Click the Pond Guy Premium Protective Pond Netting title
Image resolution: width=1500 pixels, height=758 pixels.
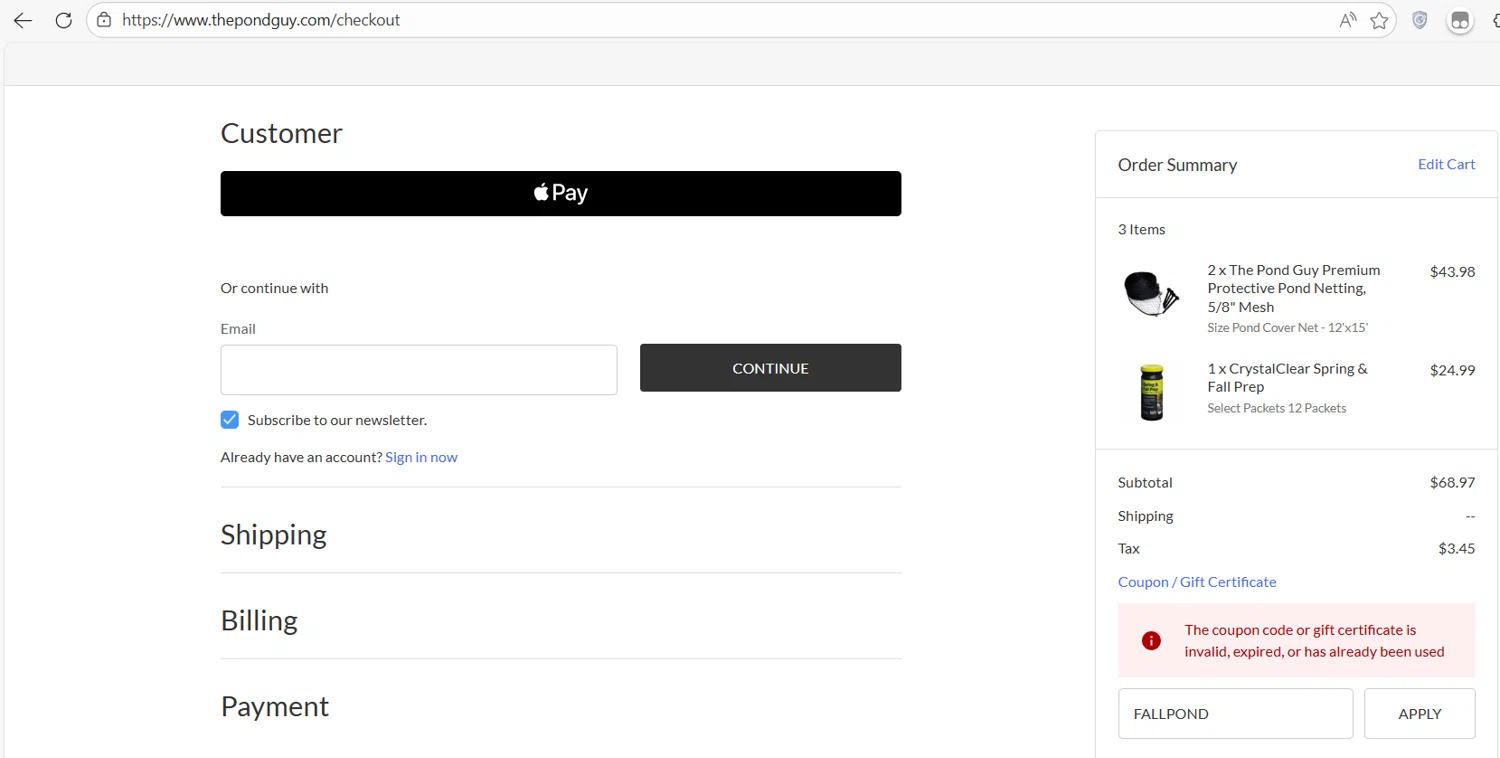coord(1294,288)
